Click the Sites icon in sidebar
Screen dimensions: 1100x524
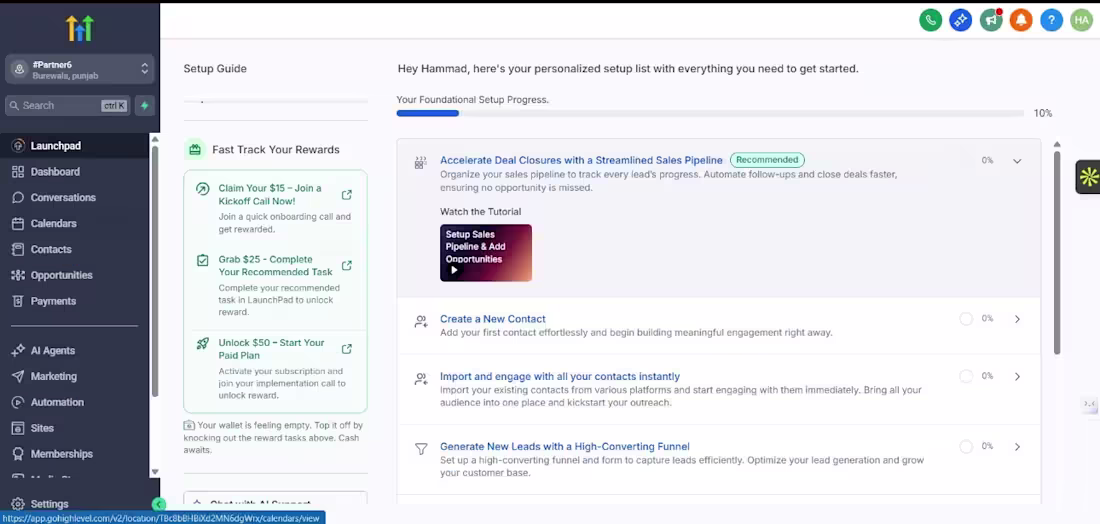pyautogui.click(x=18, y=428)
